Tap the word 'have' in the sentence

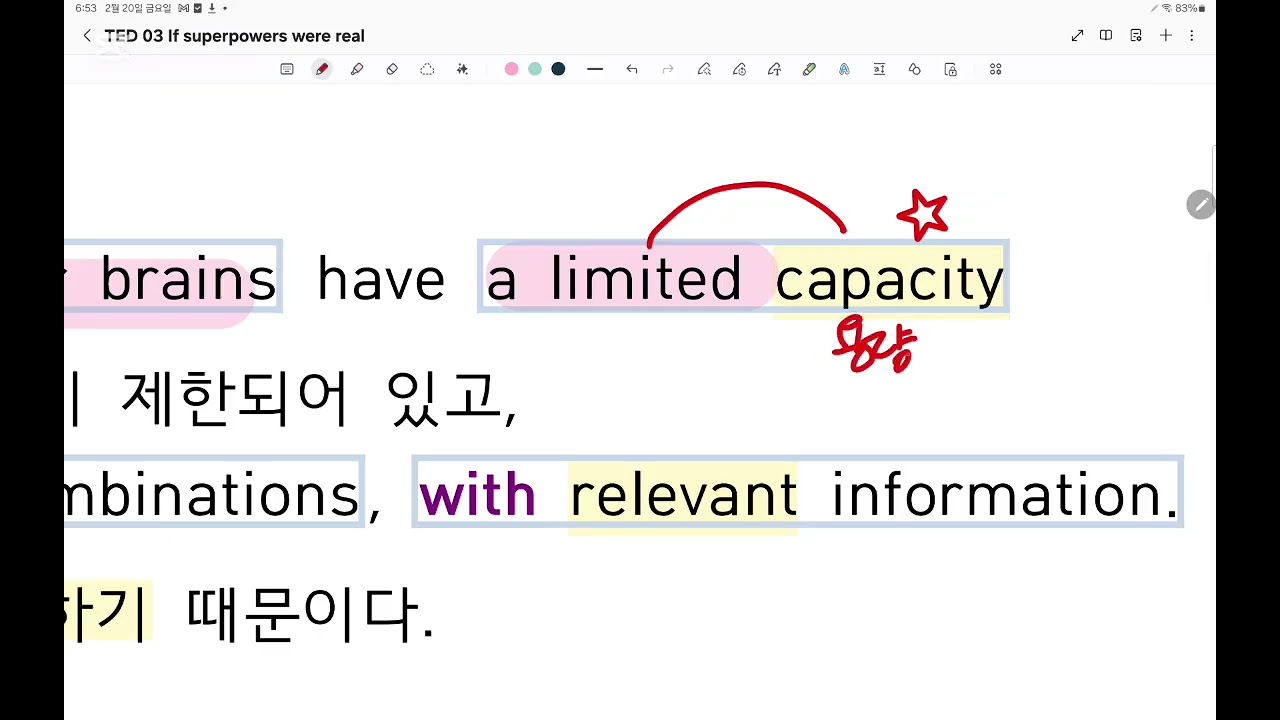381,279
